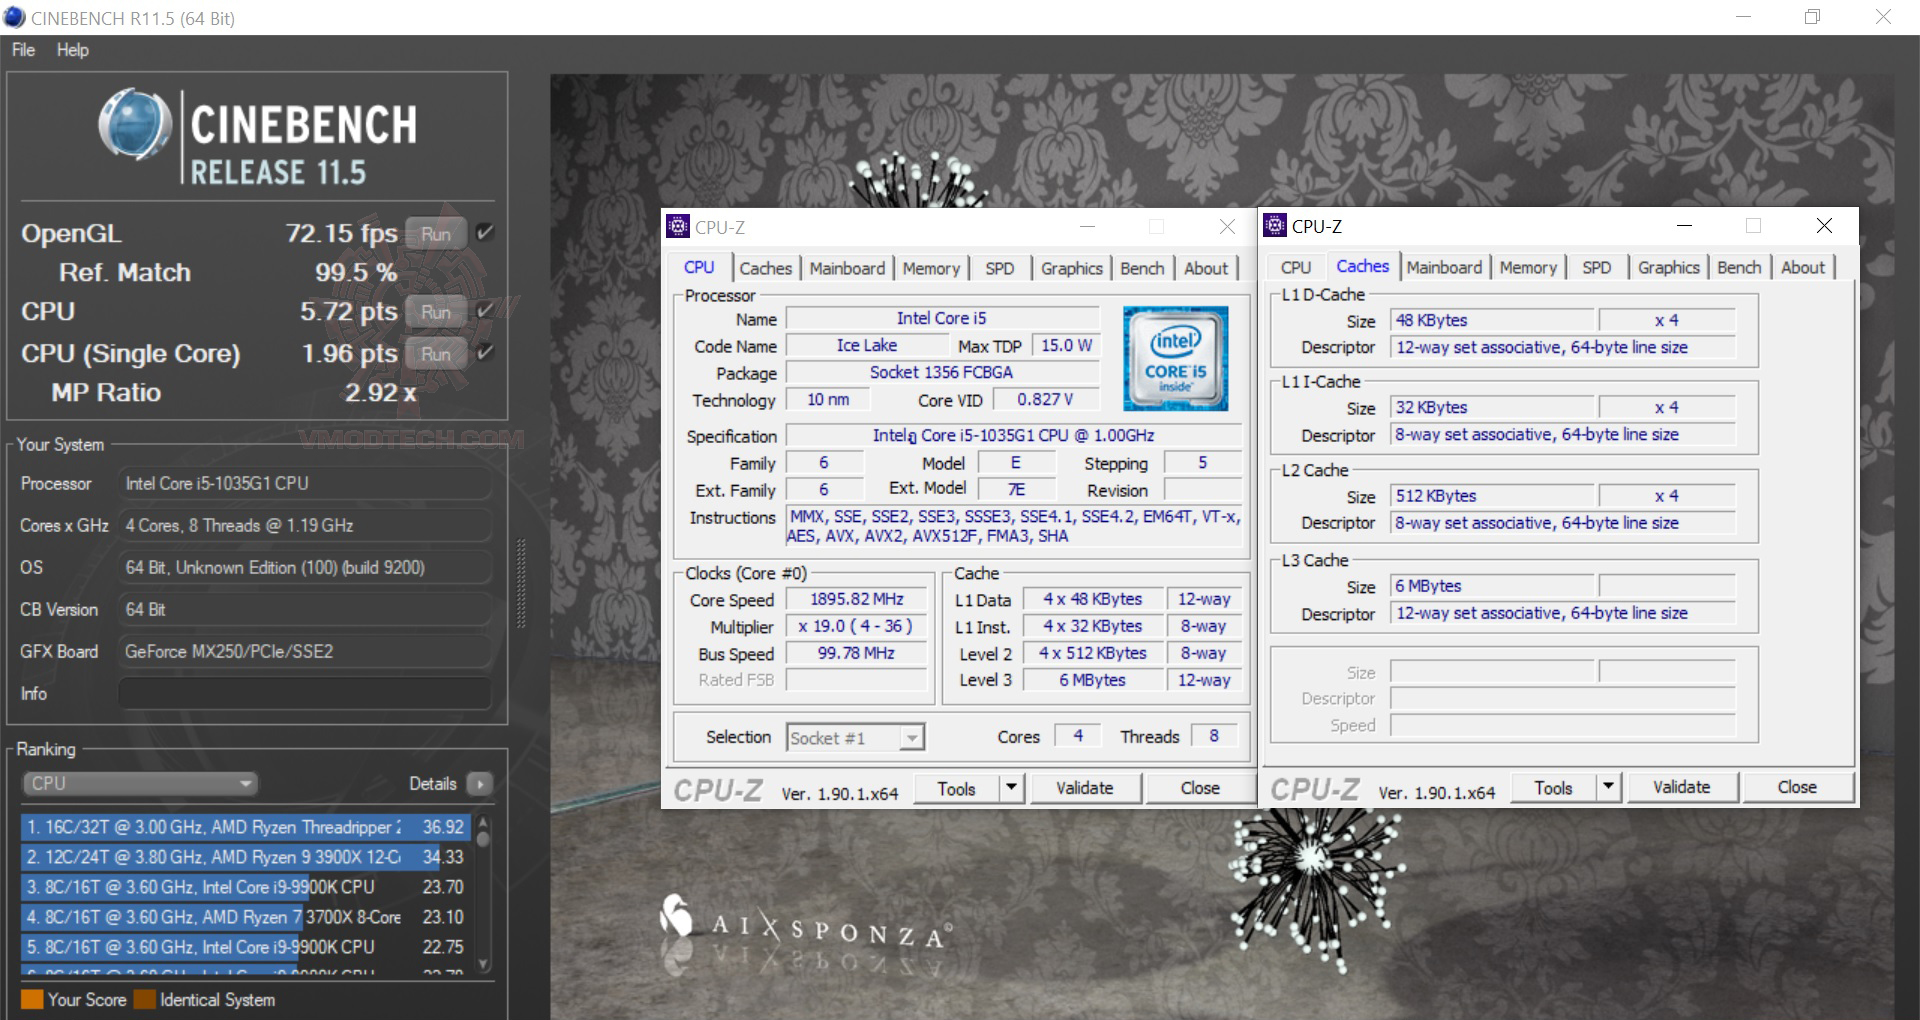Select ranking row 3, Intel Core i9-9900K
Viewport: 1920px width, 1020px height.
coord(245,887)
